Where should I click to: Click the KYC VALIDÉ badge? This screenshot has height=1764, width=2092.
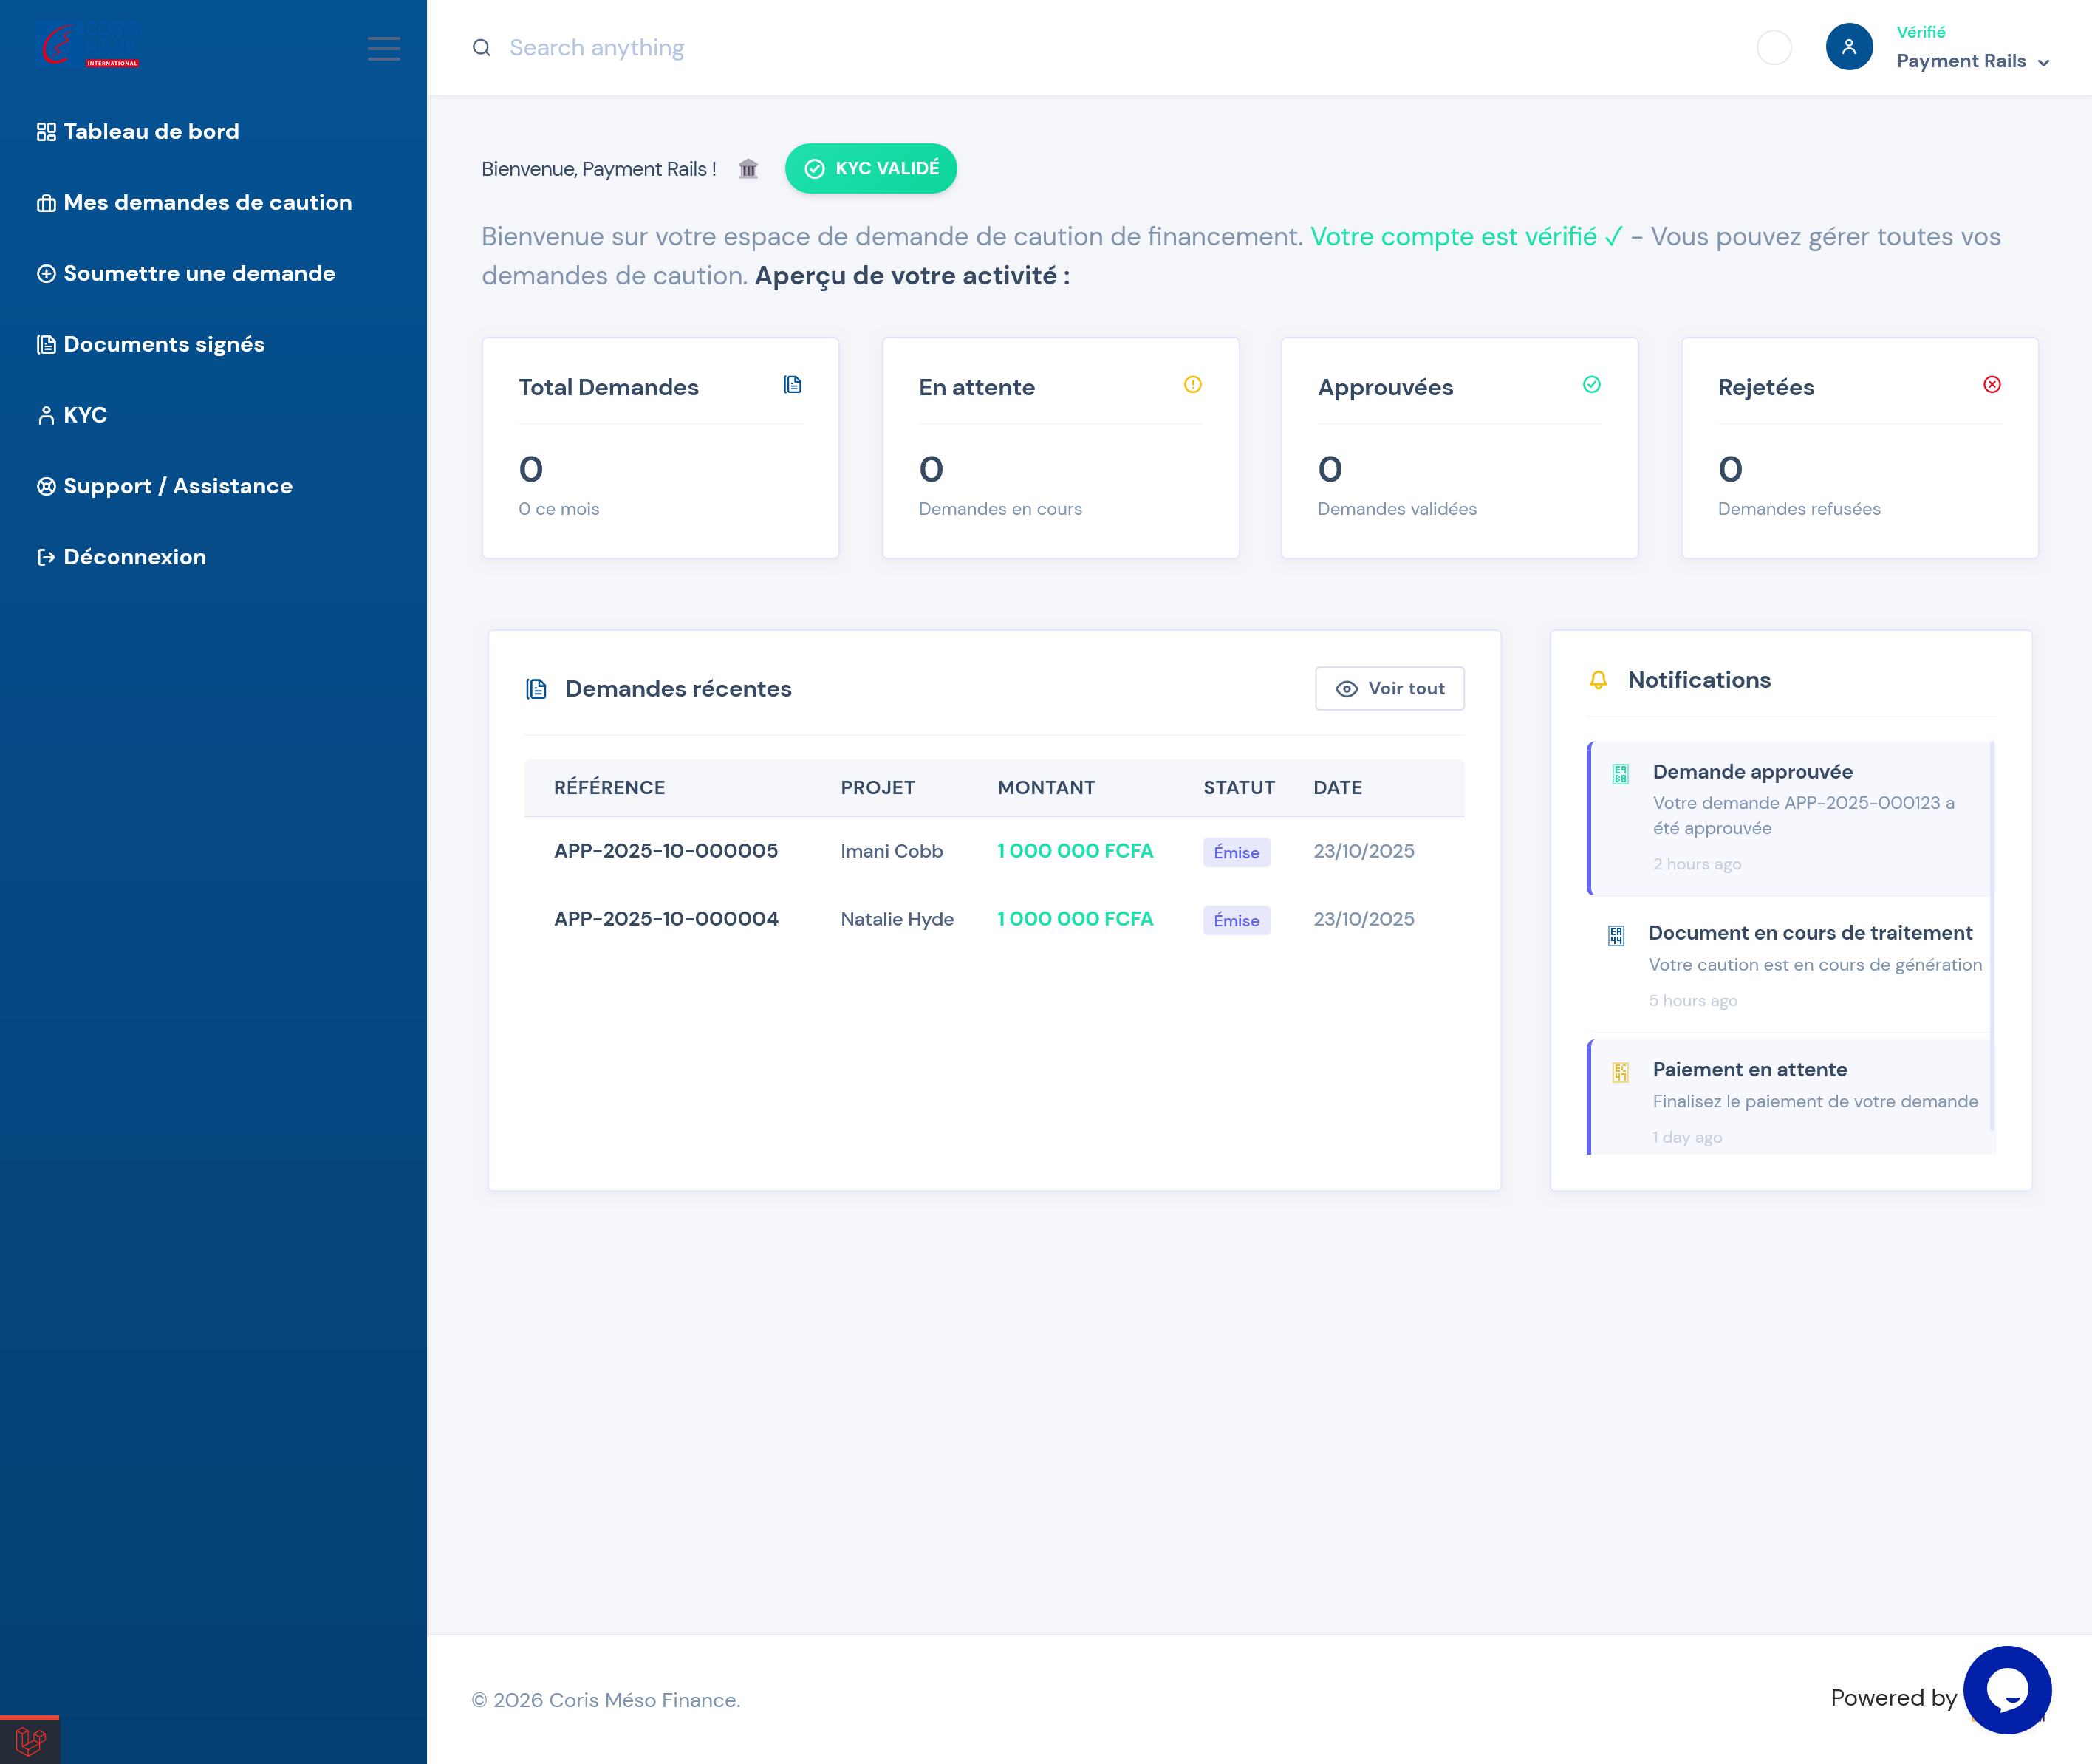(870, 169)
